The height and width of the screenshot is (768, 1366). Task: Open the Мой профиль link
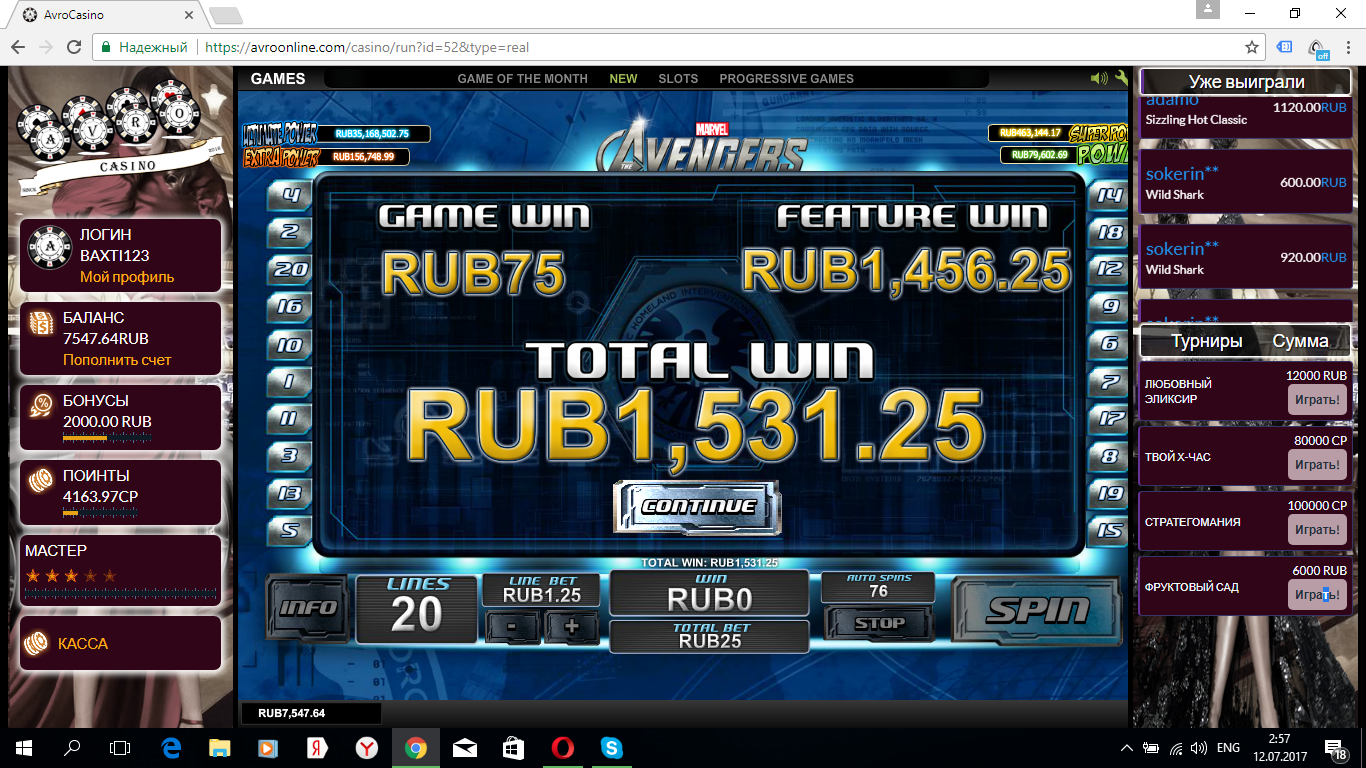[127, 277]
